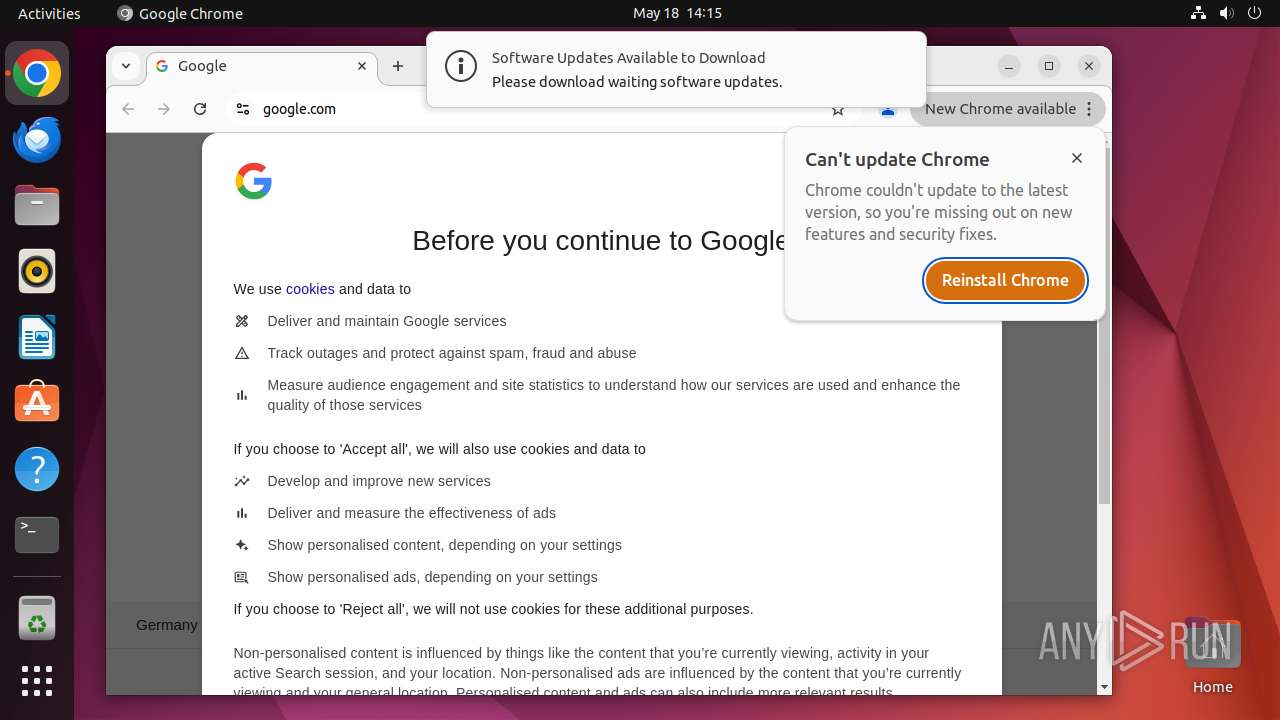Maximize the Chrome window

1049,66
